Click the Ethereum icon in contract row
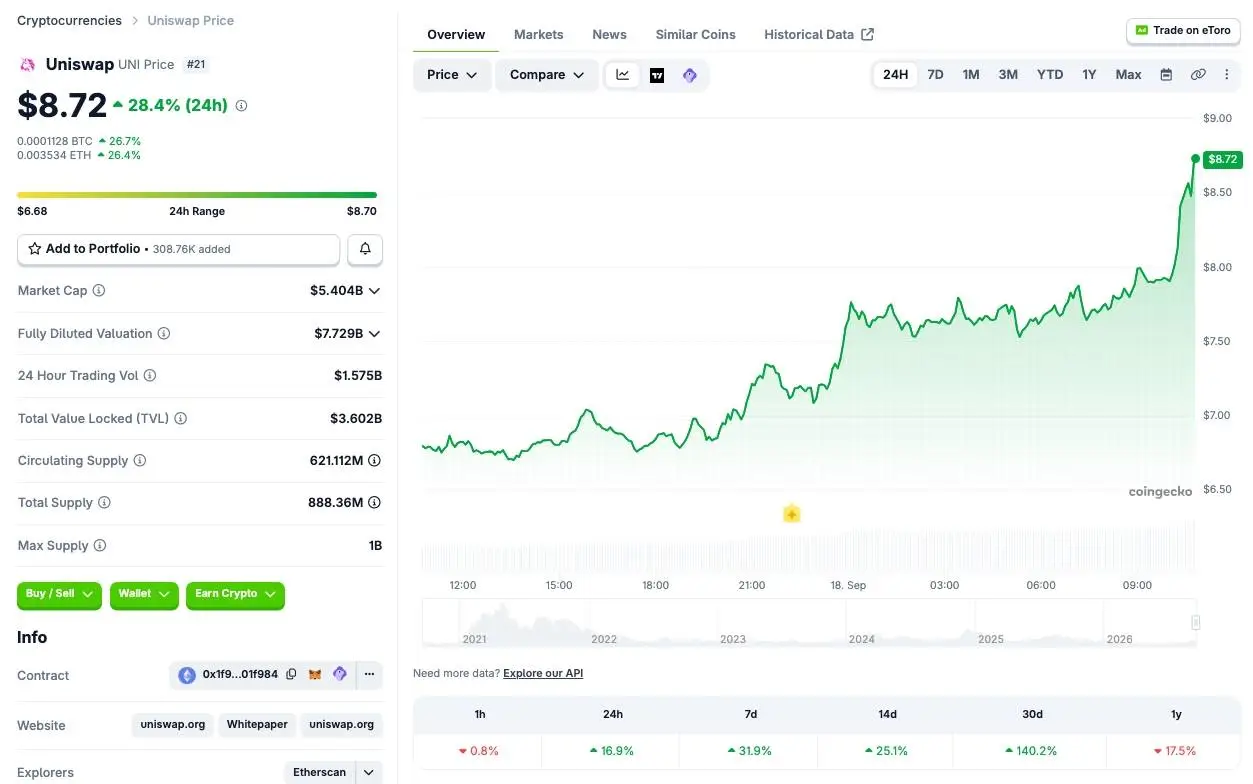This screenshot has height=784, width=1253. click(x=187, y=675)
